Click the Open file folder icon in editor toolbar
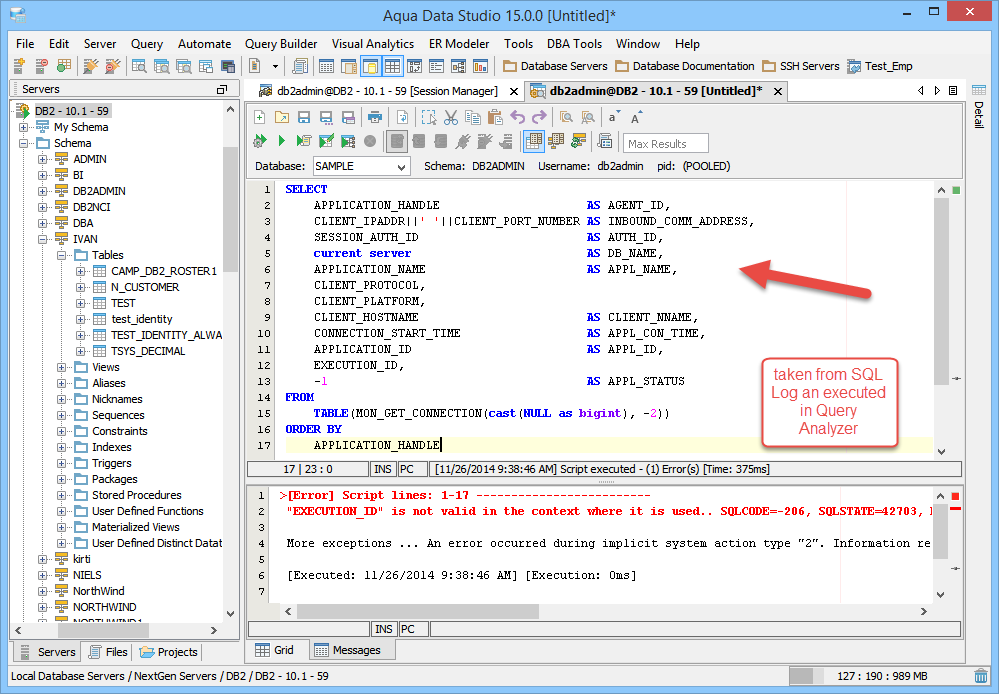999x694 pixels. [x=282, y=117]
